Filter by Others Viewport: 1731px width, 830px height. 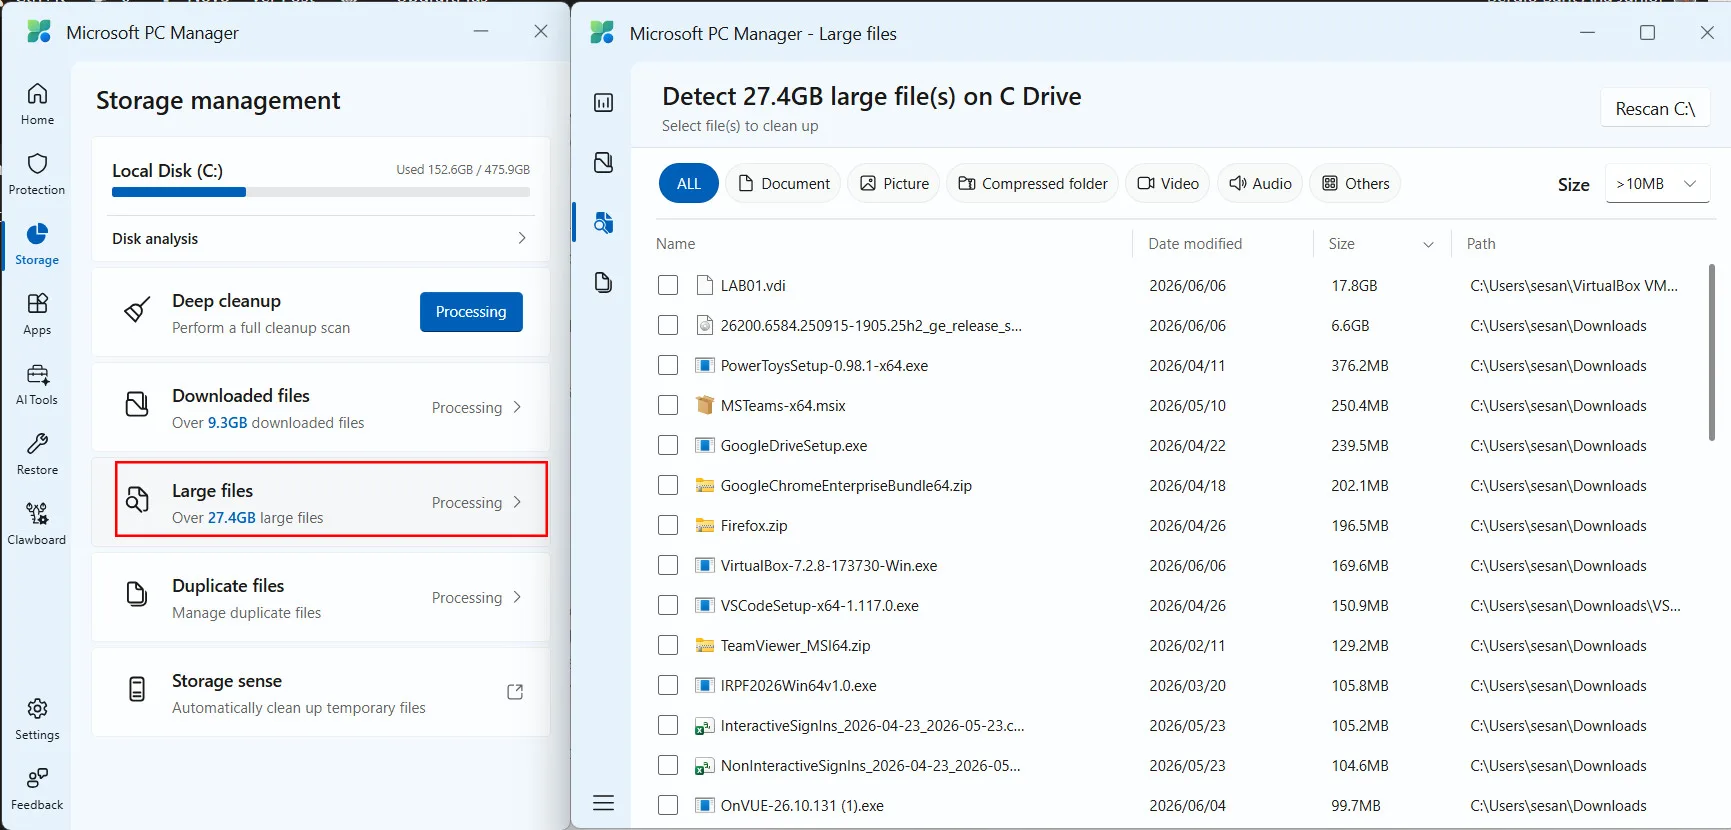coord(1355,183)
